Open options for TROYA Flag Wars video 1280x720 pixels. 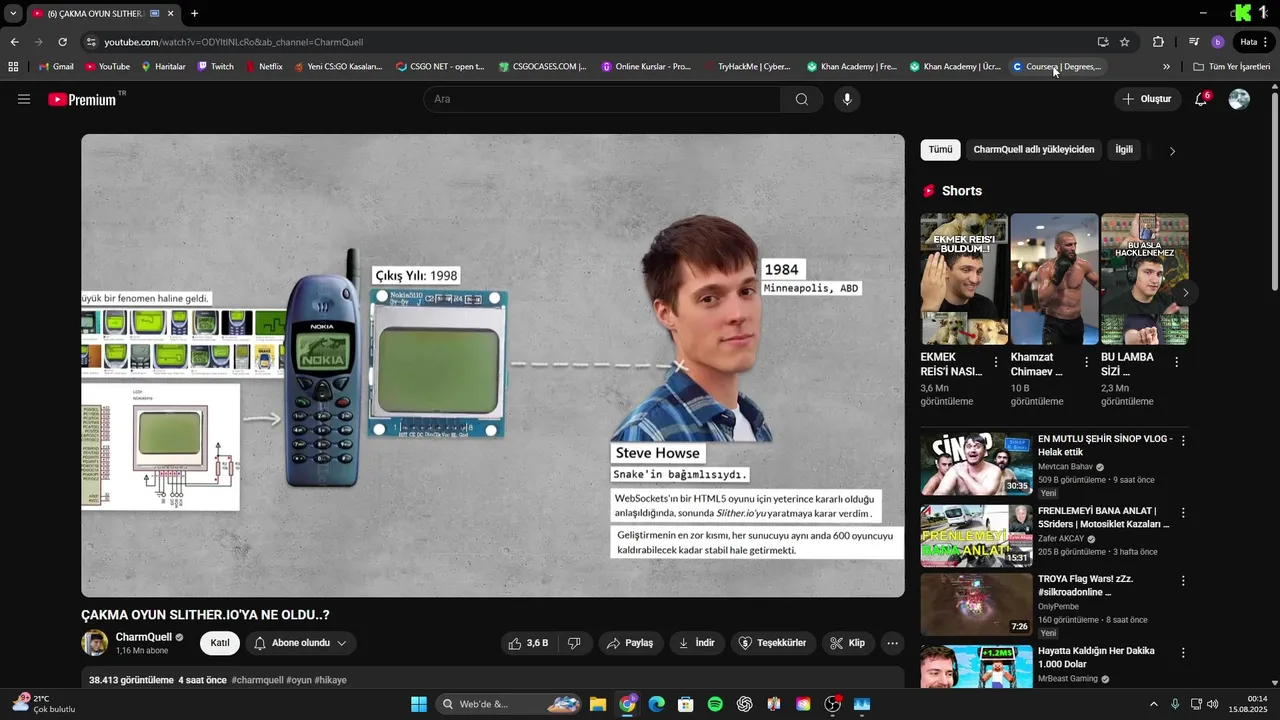point(1183,580)
